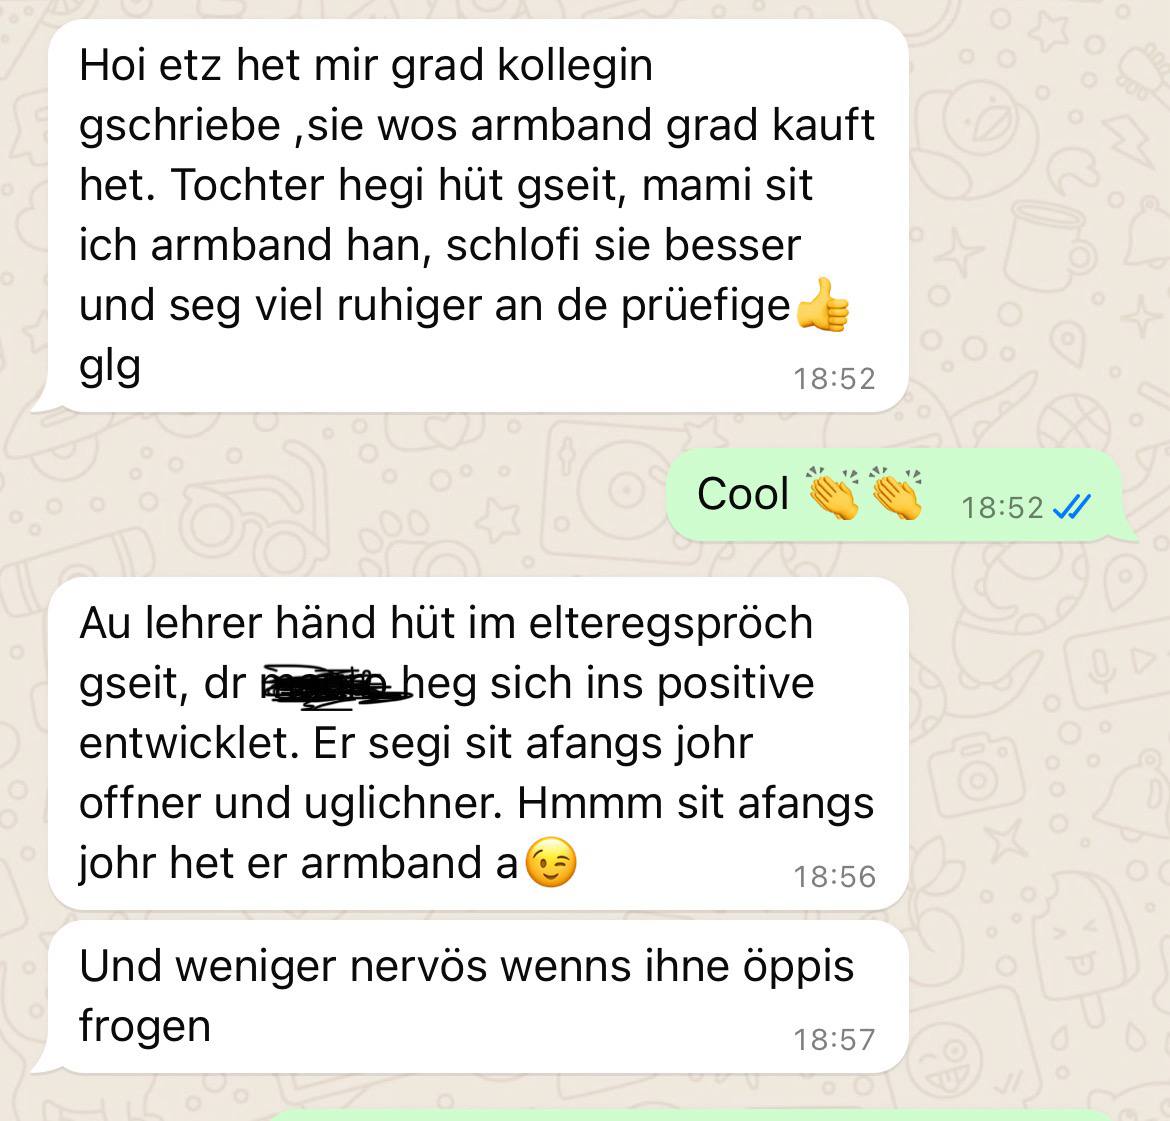1170x1121 pixels.
Task: Click the first clapping hands emoji
Action: point(833,493)
